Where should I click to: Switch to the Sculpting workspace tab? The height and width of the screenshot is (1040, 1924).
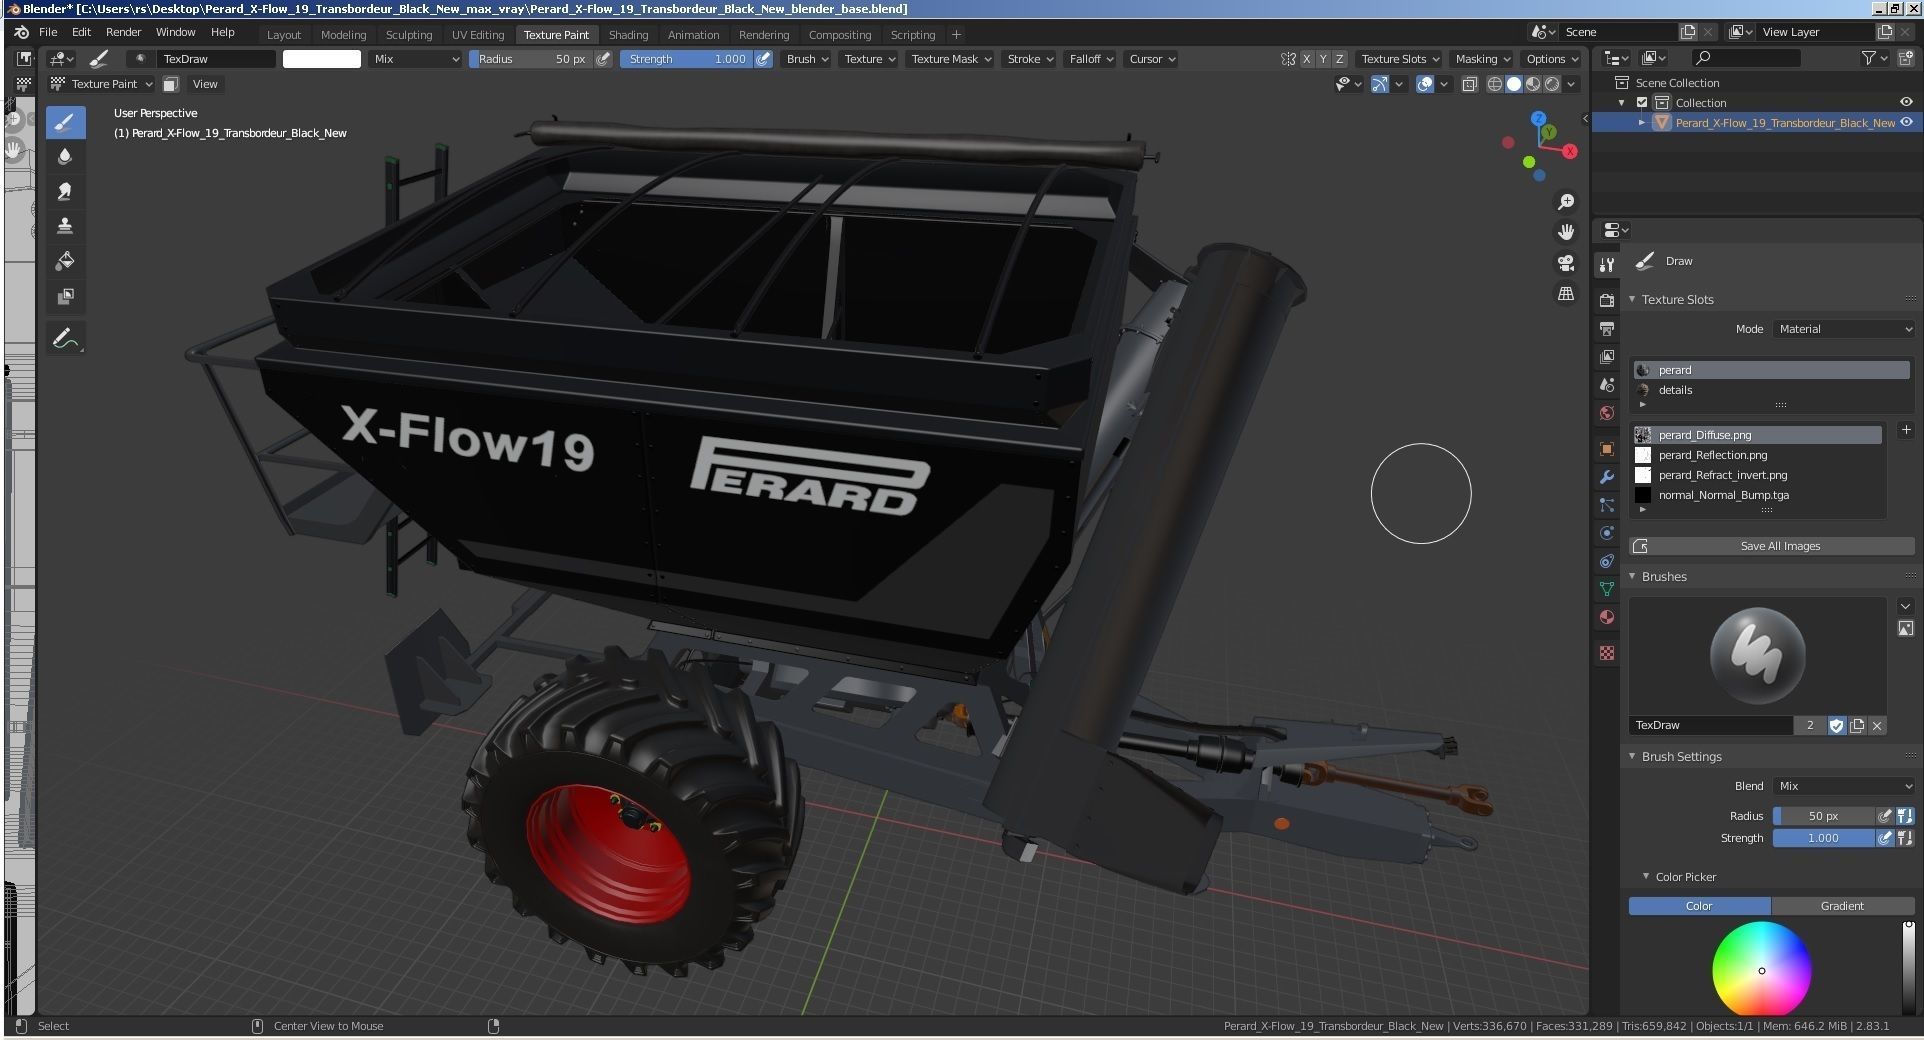(x=409, y=34)
